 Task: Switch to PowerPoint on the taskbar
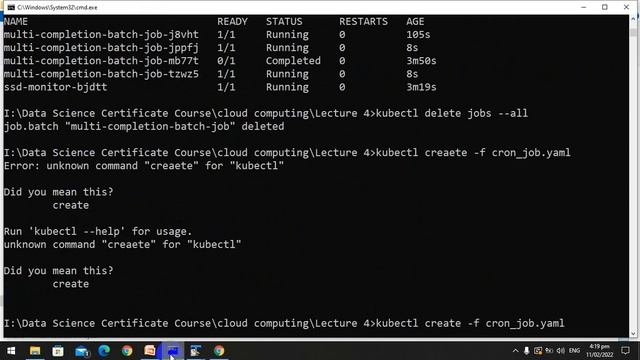(150, 351)
